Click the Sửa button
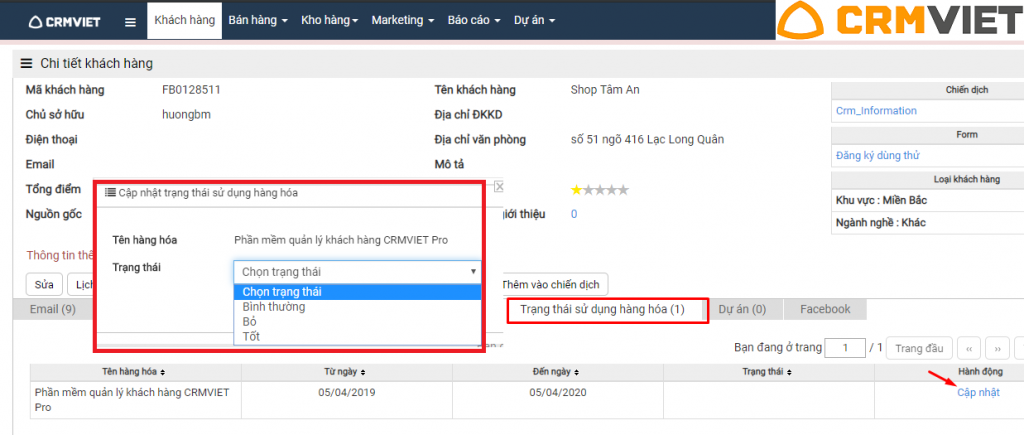 pos(44,285)
